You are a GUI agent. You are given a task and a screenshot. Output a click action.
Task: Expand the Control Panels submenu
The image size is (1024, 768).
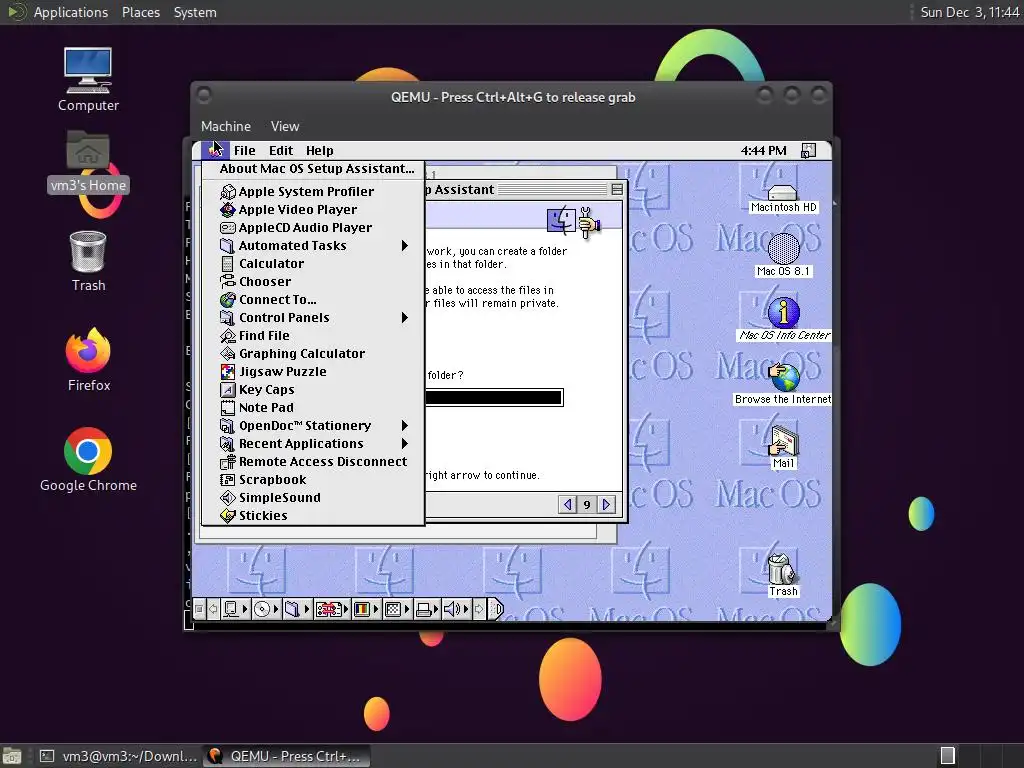tap(313, 317)
